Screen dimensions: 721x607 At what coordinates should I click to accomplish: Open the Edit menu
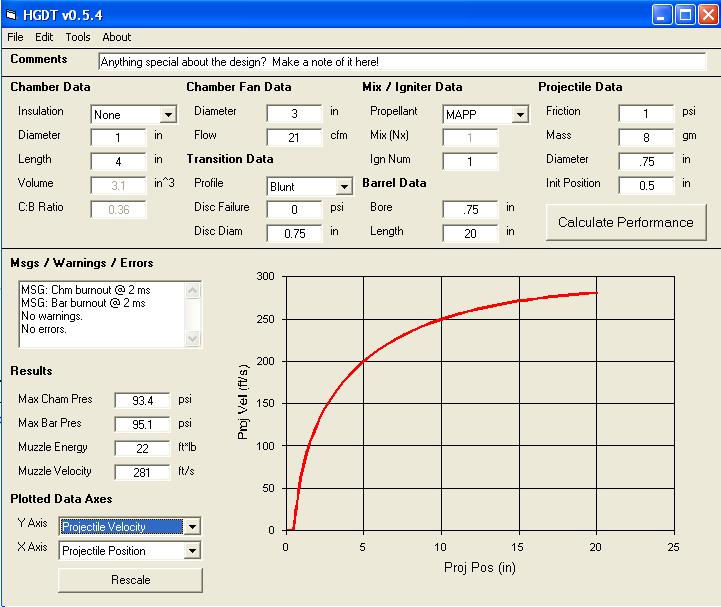44,37
